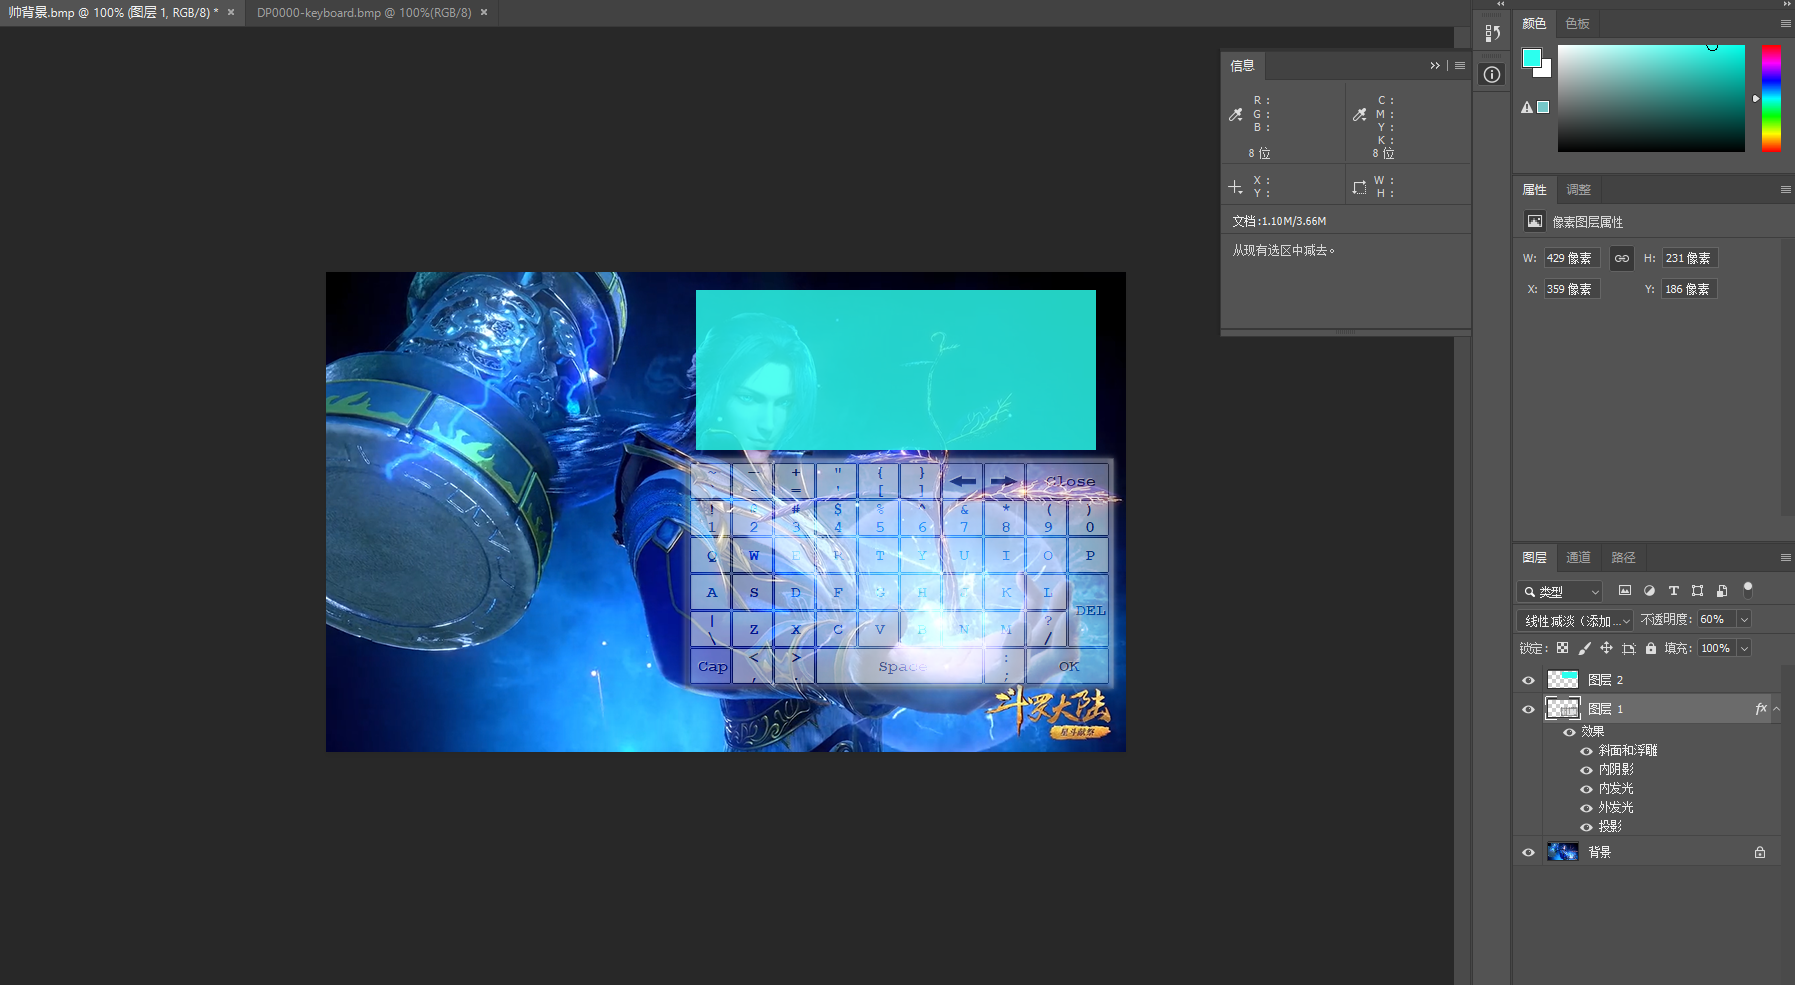Filter layers by adjustment layers
Image resolution: width=1795 pixels, height=985 pixels.
[1649, 591]
